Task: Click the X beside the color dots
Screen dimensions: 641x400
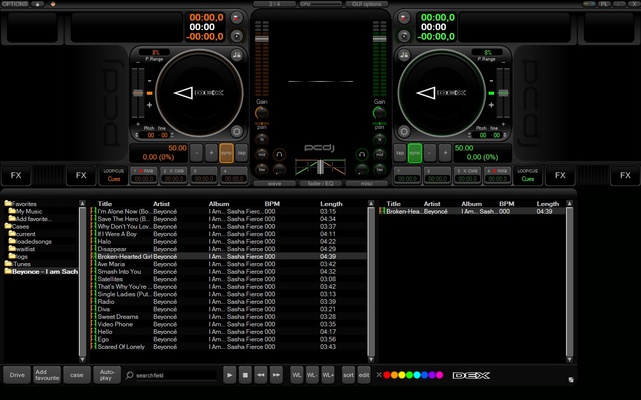Action: click(x=379, y=375)
